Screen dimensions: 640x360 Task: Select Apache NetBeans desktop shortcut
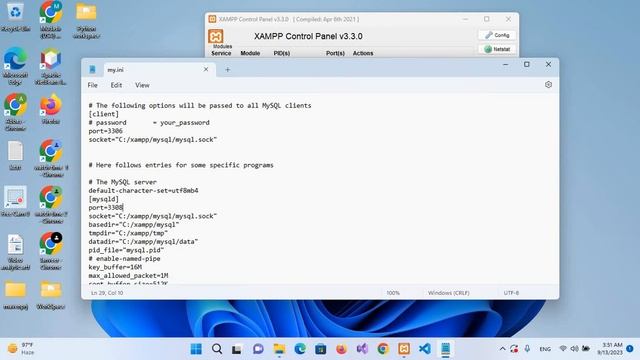tap(51, 67)
